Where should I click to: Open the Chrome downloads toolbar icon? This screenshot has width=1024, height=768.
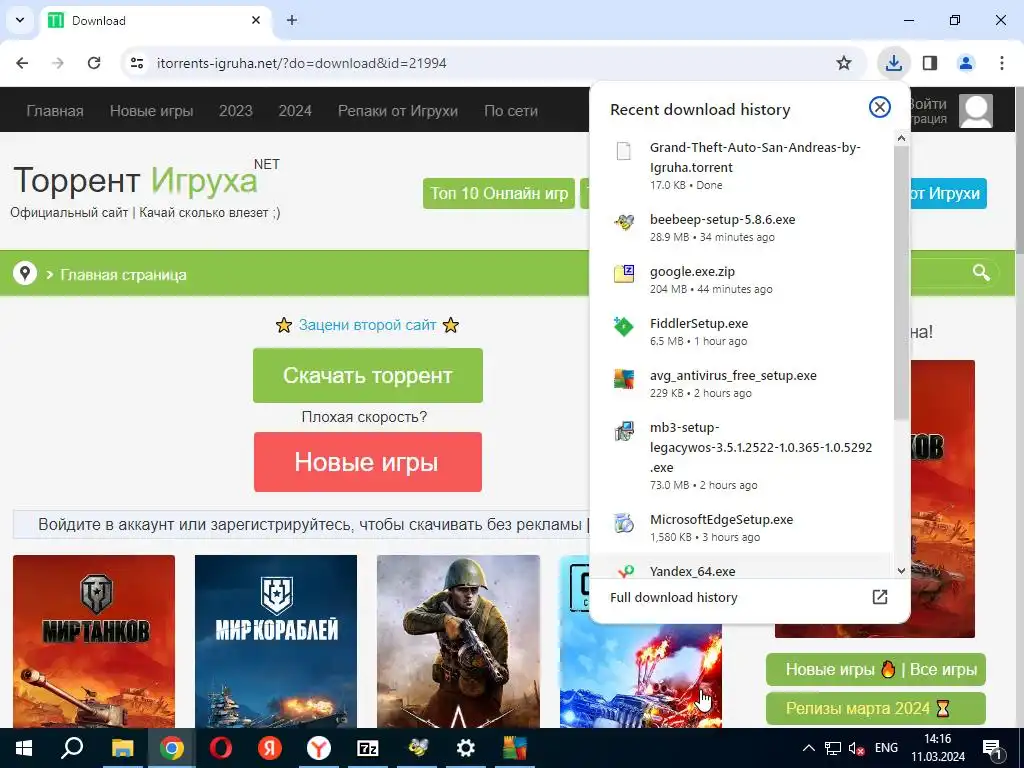(x=893, y=63)
